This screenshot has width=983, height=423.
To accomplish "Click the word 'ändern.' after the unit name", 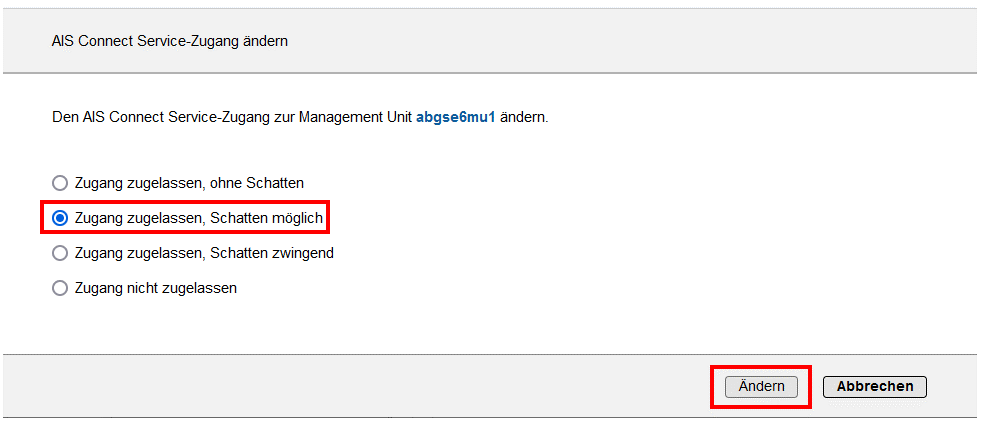I will pyautogui.click(x=524, y=117).
